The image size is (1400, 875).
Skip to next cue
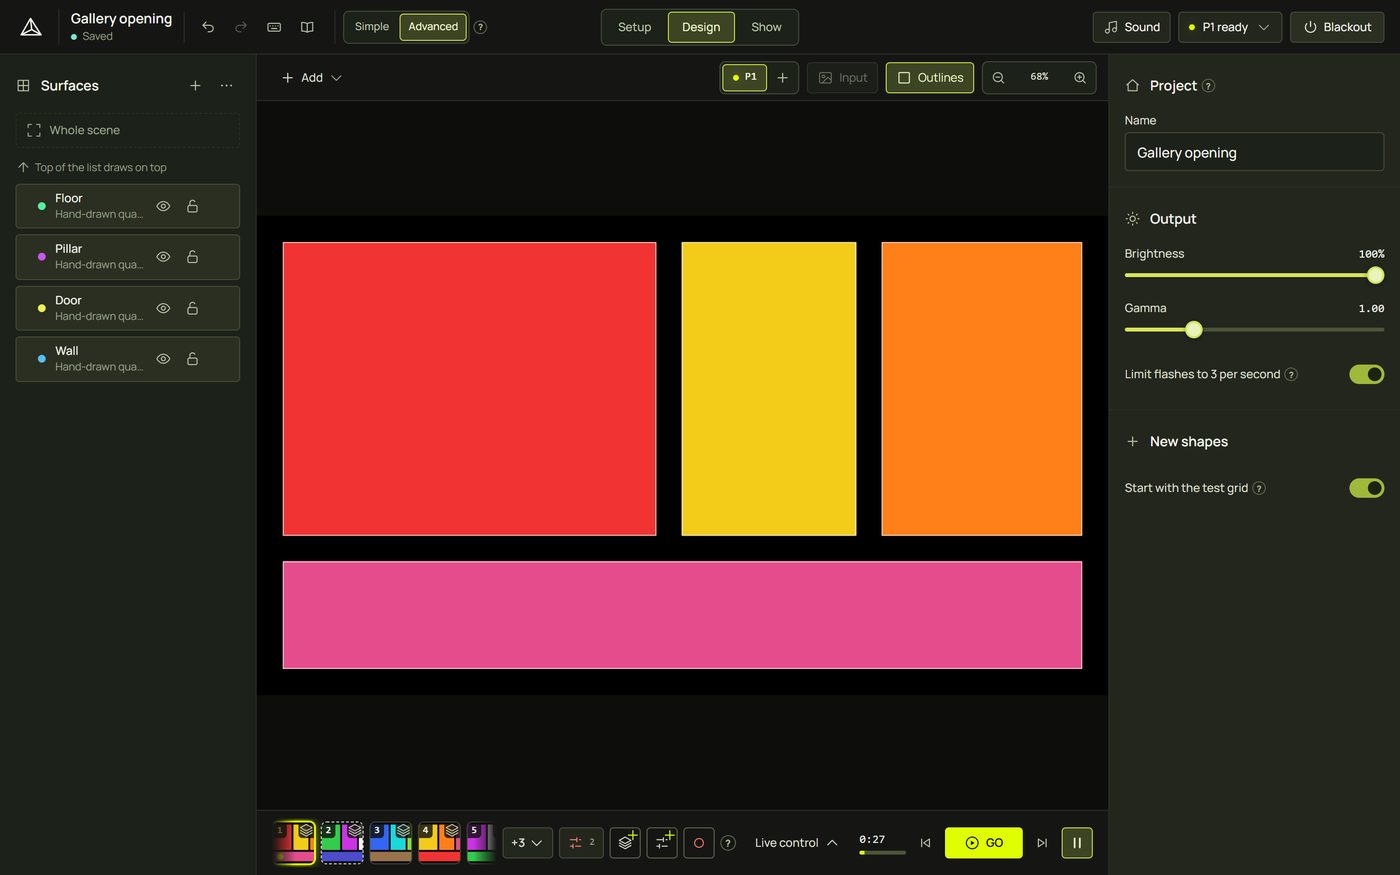[x=1042, y=843]
